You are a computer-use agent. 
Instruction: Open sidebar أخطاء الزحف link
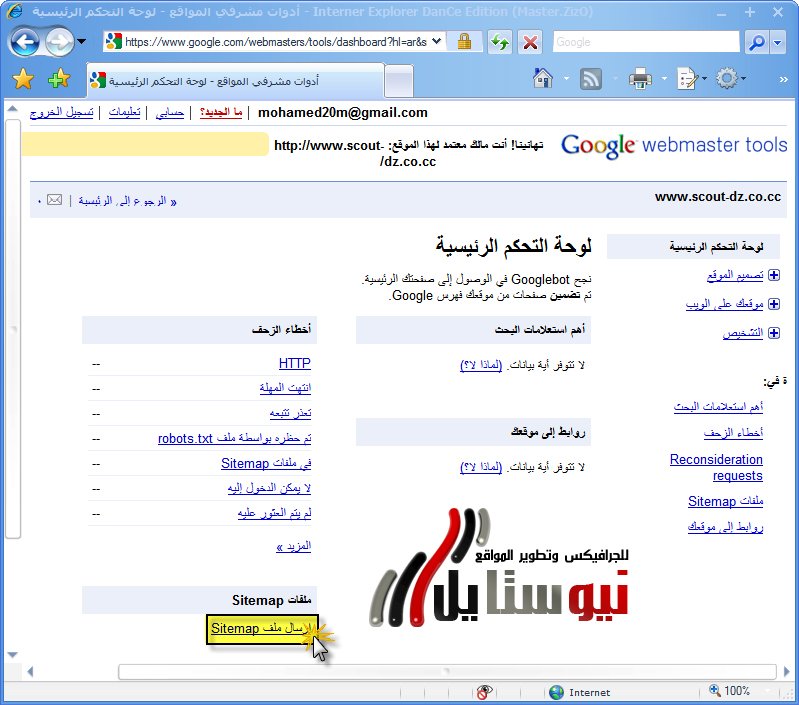[x=733, y=433]
